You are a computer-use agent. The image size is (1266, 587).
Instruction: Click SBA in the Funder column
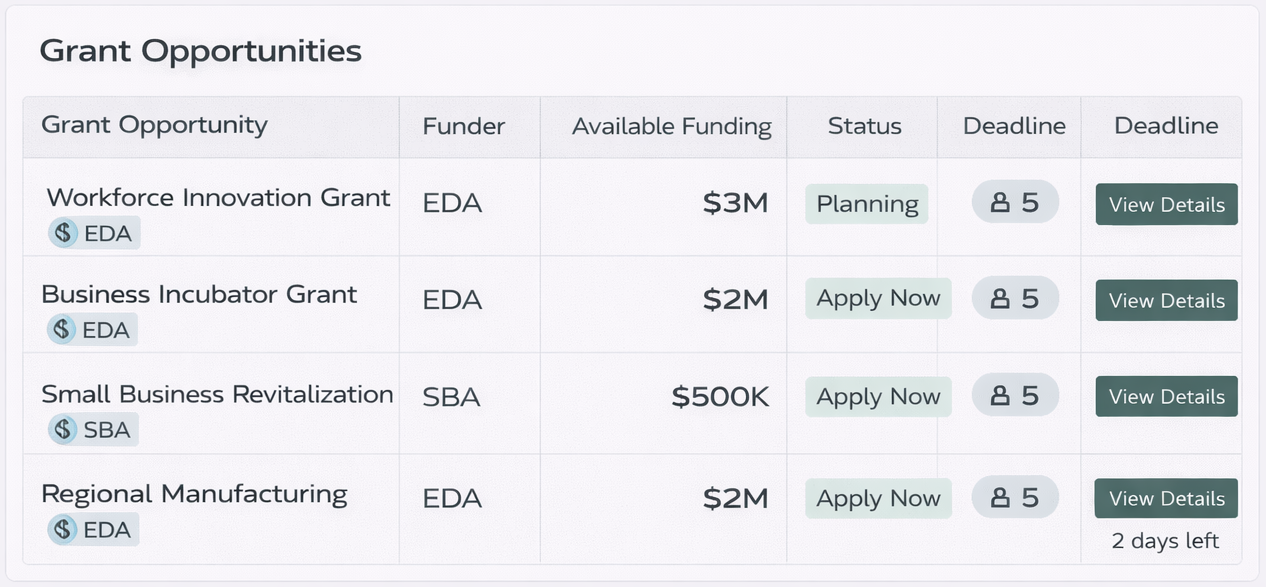451,397
